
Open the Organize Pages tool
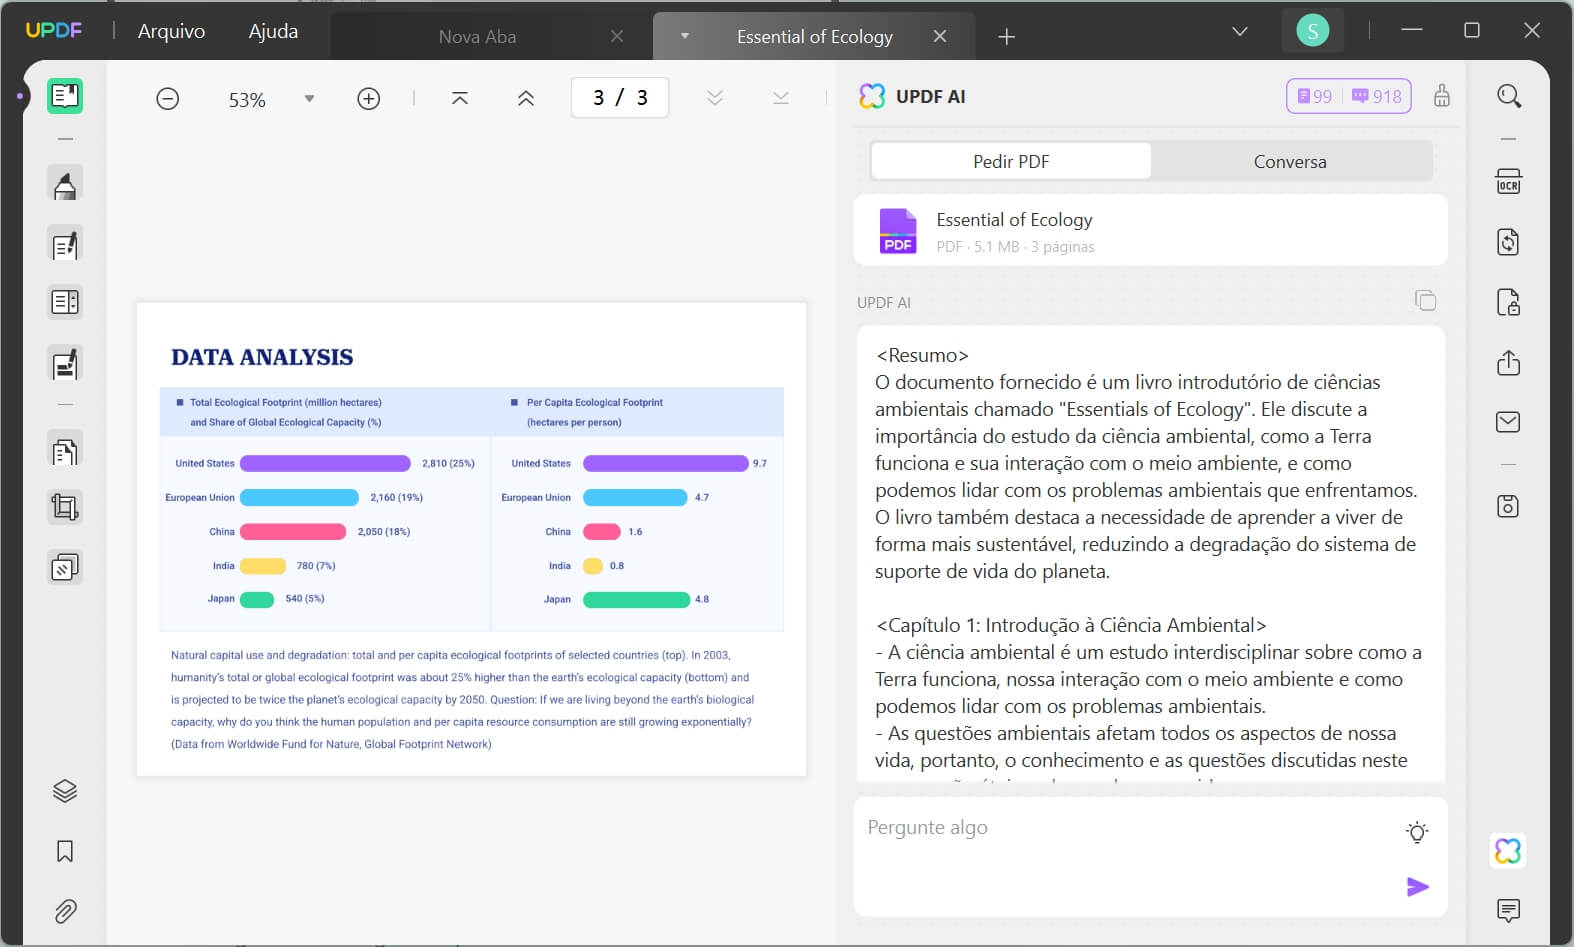pyautogui.click(x=65, y=452)
